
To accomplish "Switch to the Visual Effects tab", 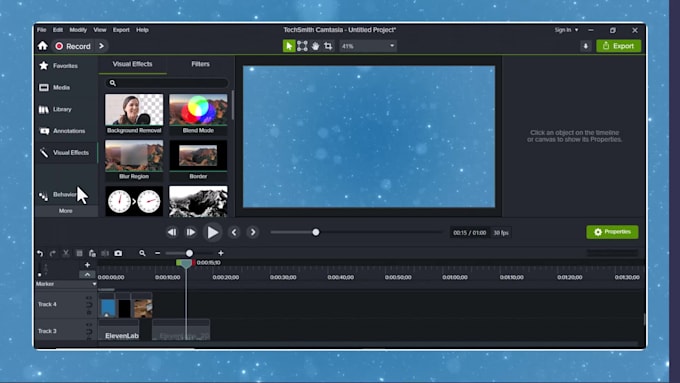I will 132,64.
